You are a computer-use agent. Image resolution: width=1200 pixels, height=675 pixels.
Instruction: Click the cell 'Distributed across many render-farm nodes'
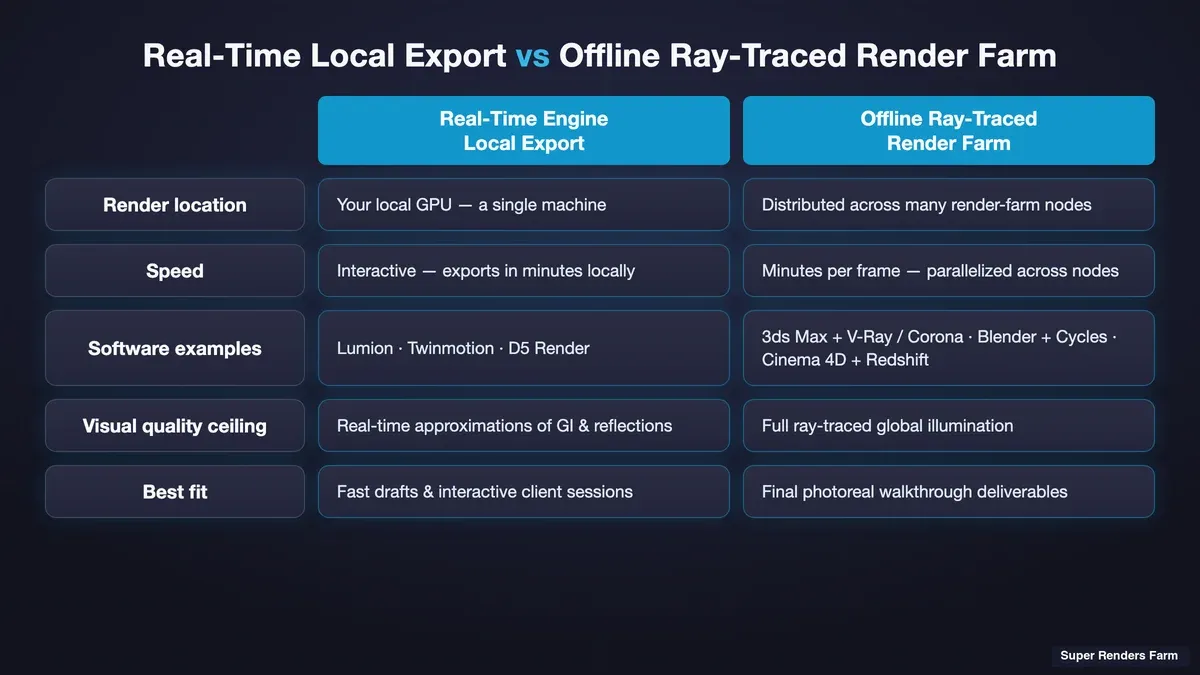(949, 205)
